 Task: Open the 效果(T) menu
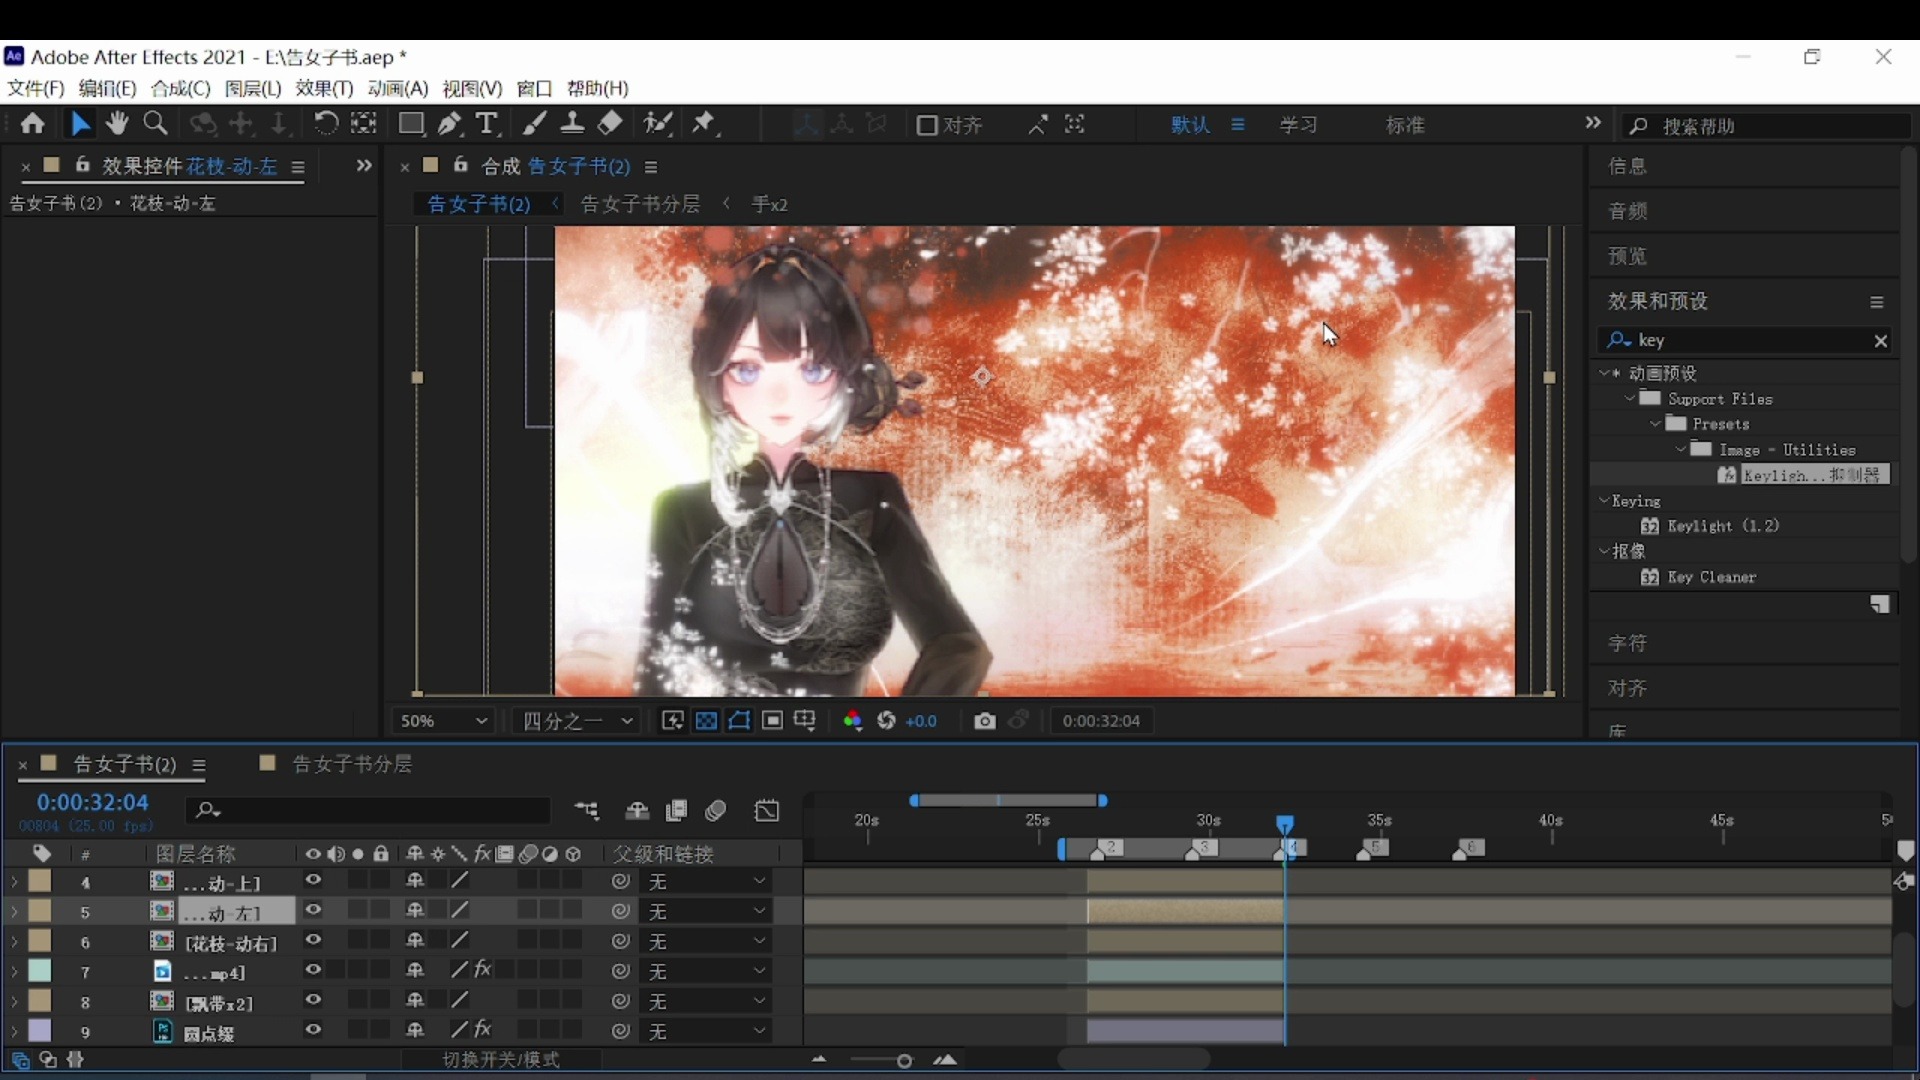pos(325,88)
